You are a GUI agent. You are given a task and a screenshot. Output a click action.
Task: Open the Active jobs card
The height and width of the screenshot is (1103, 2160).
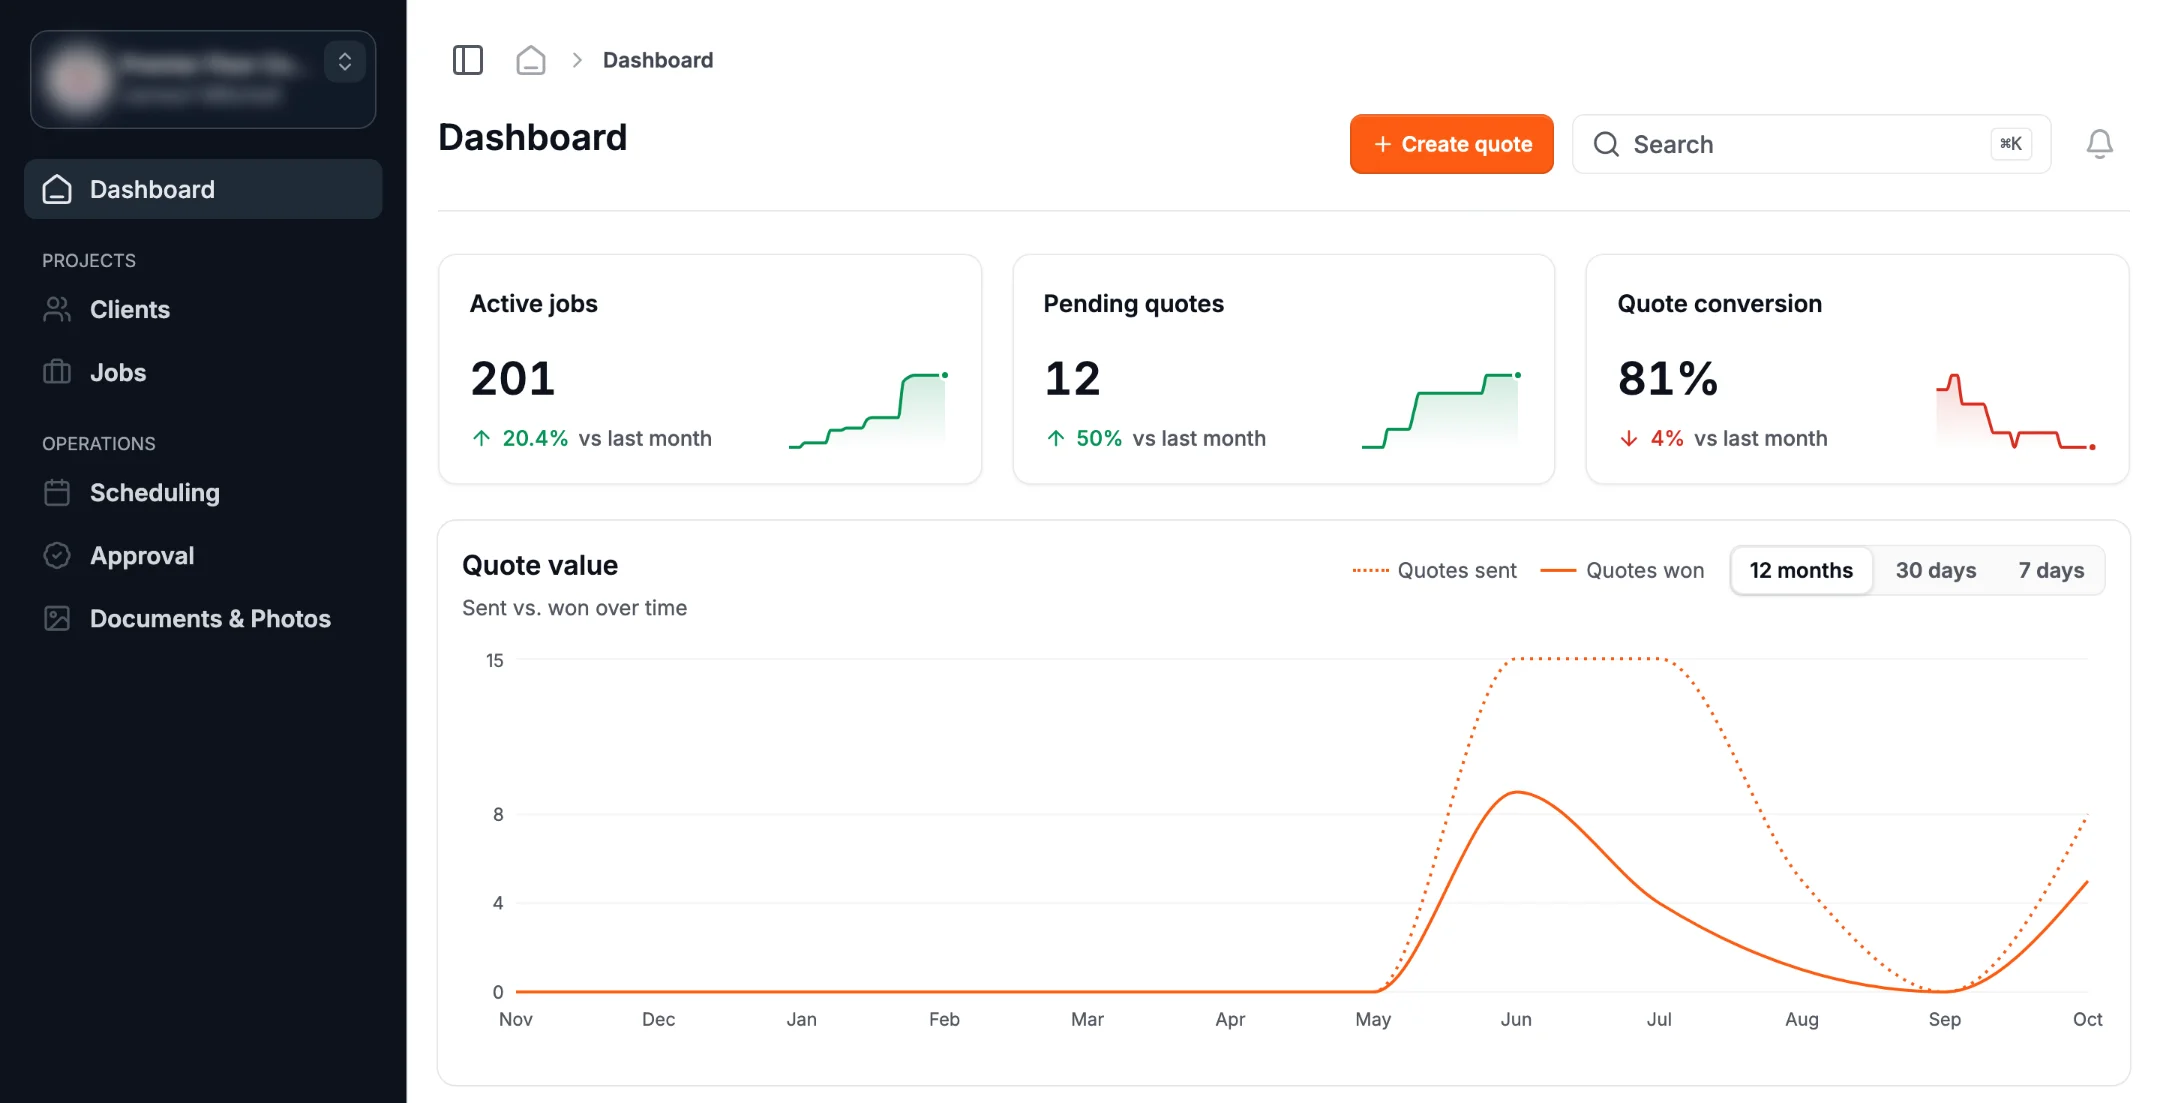710,369
